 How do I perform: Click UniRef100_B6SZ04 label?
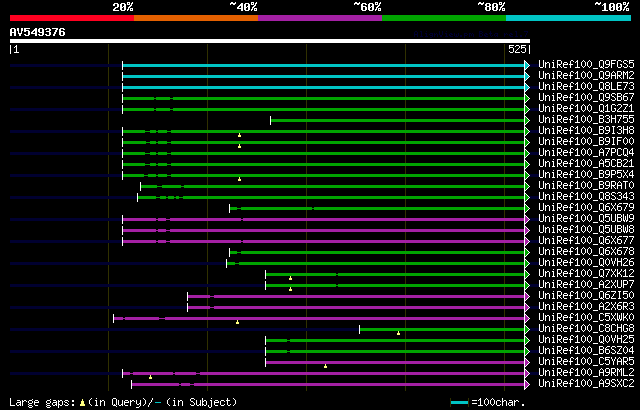tap(586, 351)
